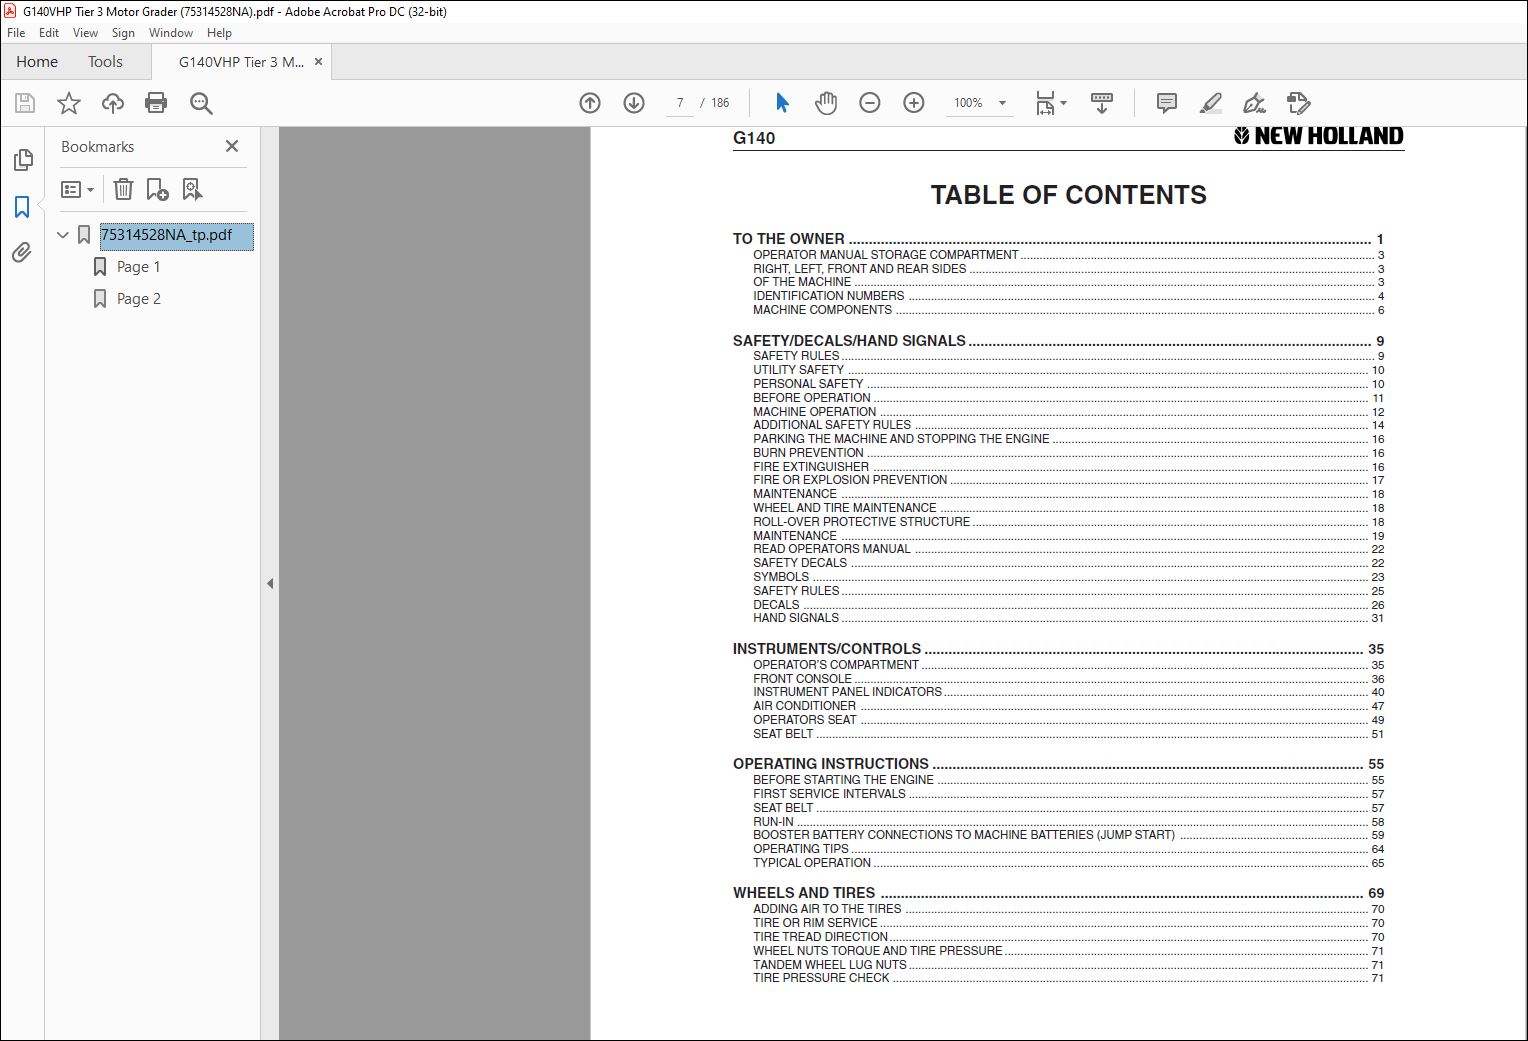Select the Page 2 bookmark
Viewport: 1528px width, 1041px height.
click(x=138, y=299)
